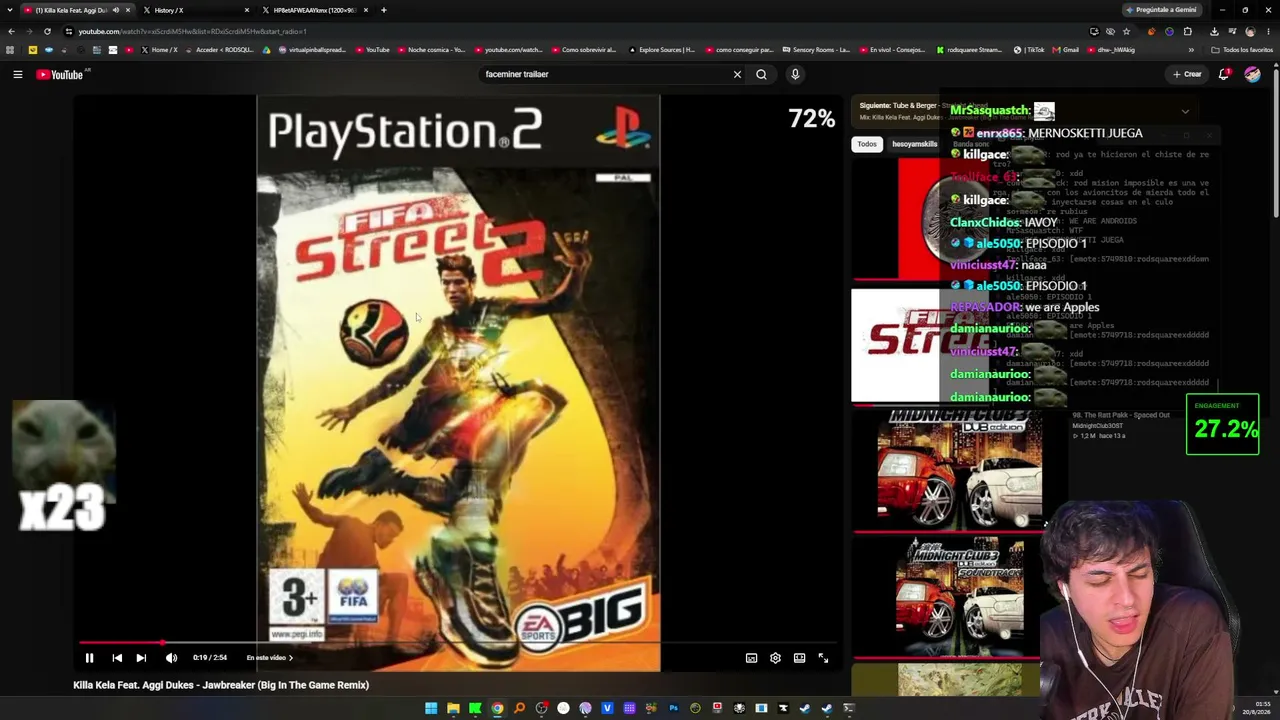Image resolution: width=1280 pixels, height=720 pixels.
Task: Mute the video player volume
Action: (x=171, y=658)
